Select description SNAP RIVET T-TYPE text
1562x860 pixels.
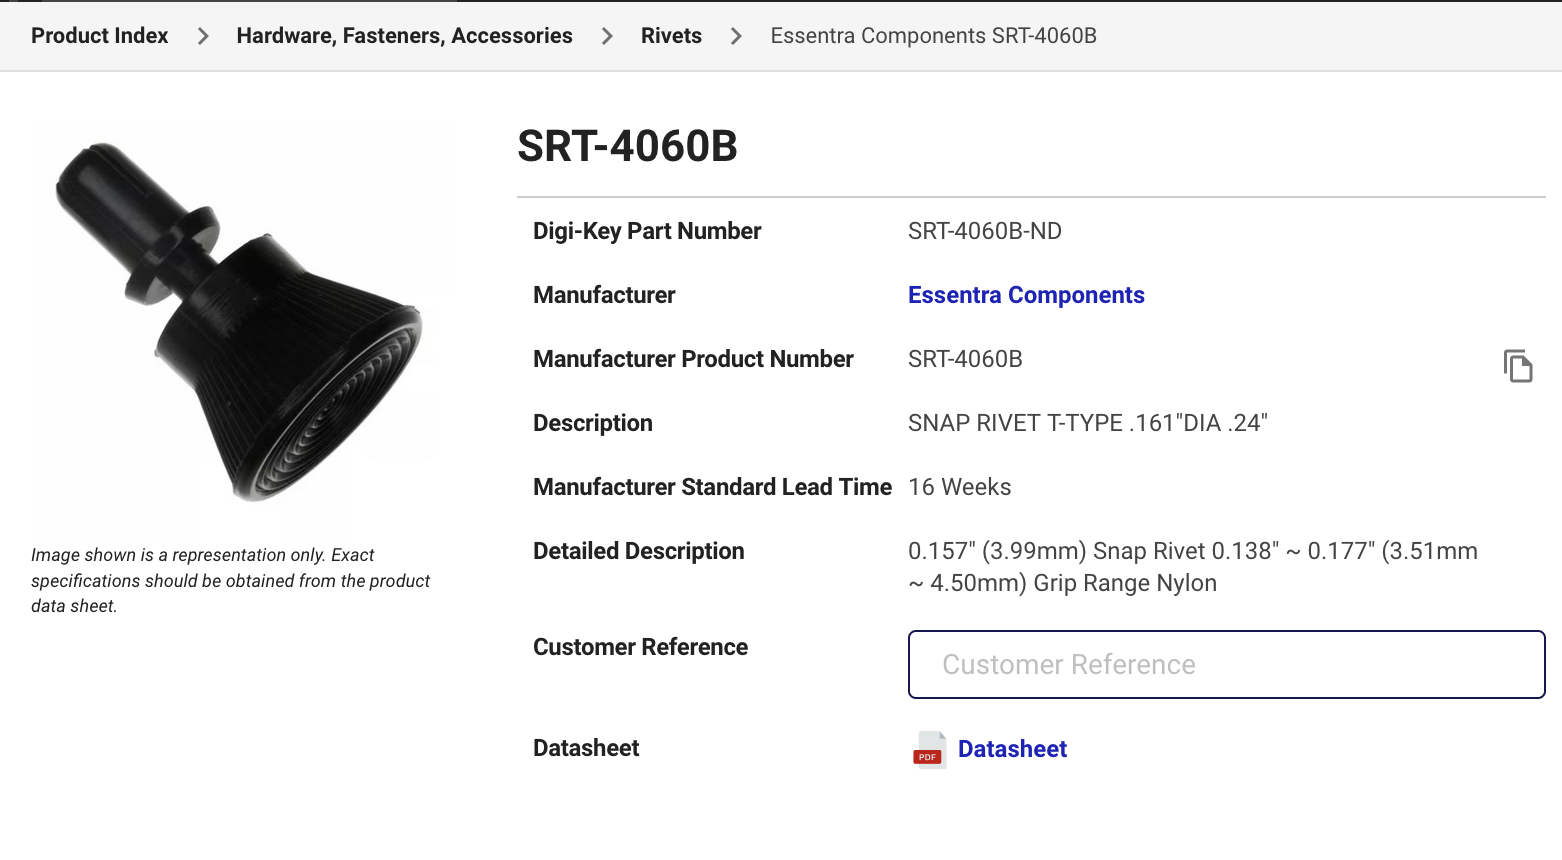(1087, 423)
